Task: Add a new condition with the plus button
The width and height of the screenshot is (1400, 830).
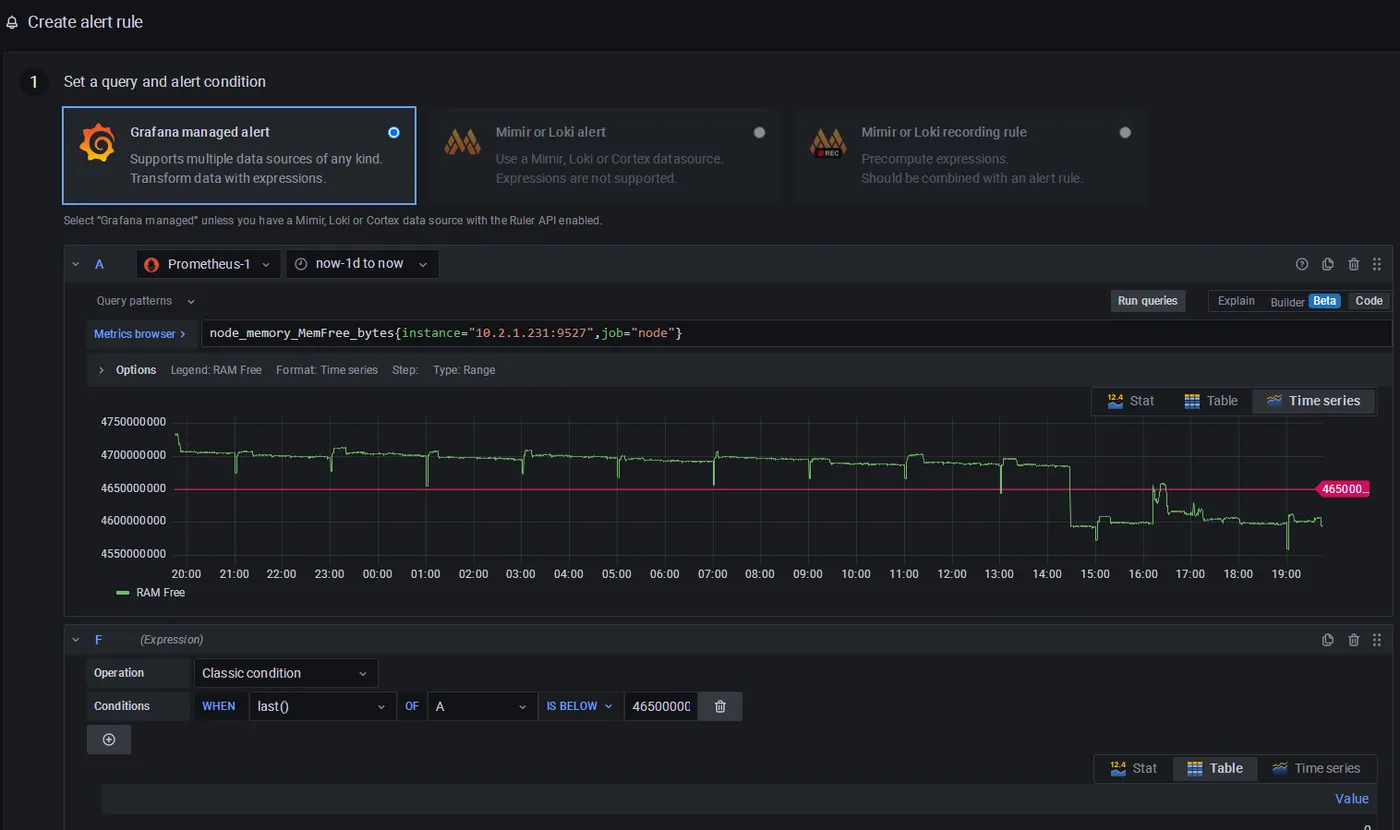Action: click(x=109, y=740)
